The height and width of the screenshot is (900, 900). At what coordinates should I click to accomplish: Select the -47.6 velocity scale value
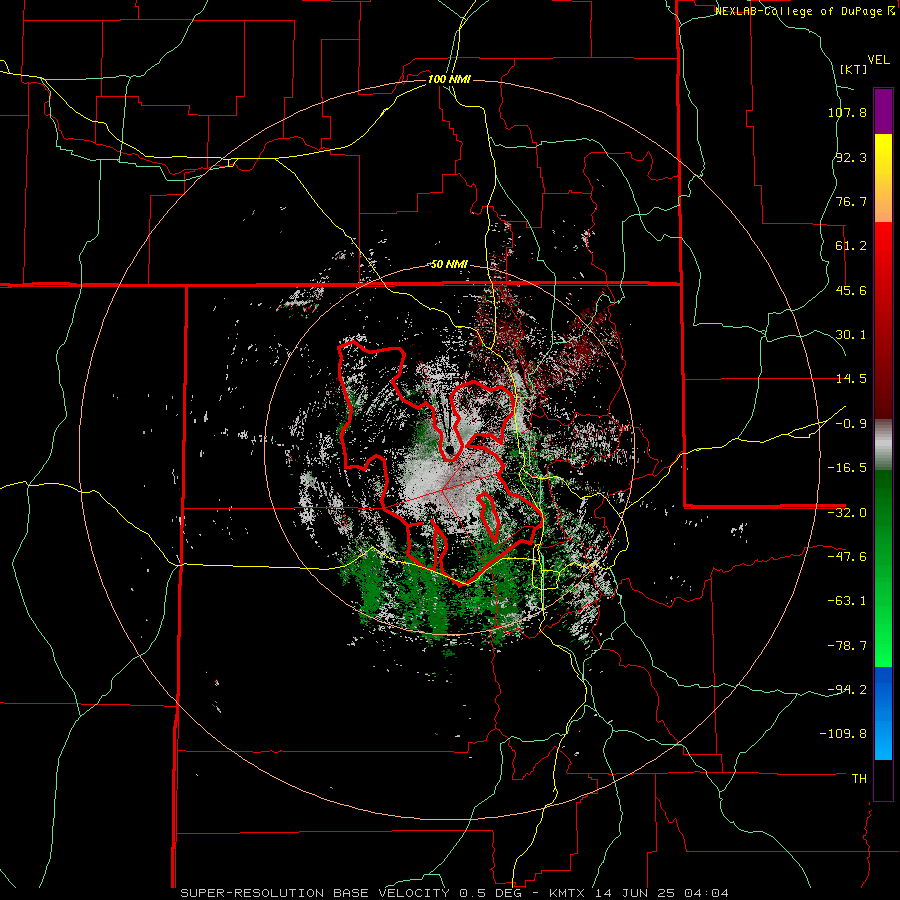[847, 557]
